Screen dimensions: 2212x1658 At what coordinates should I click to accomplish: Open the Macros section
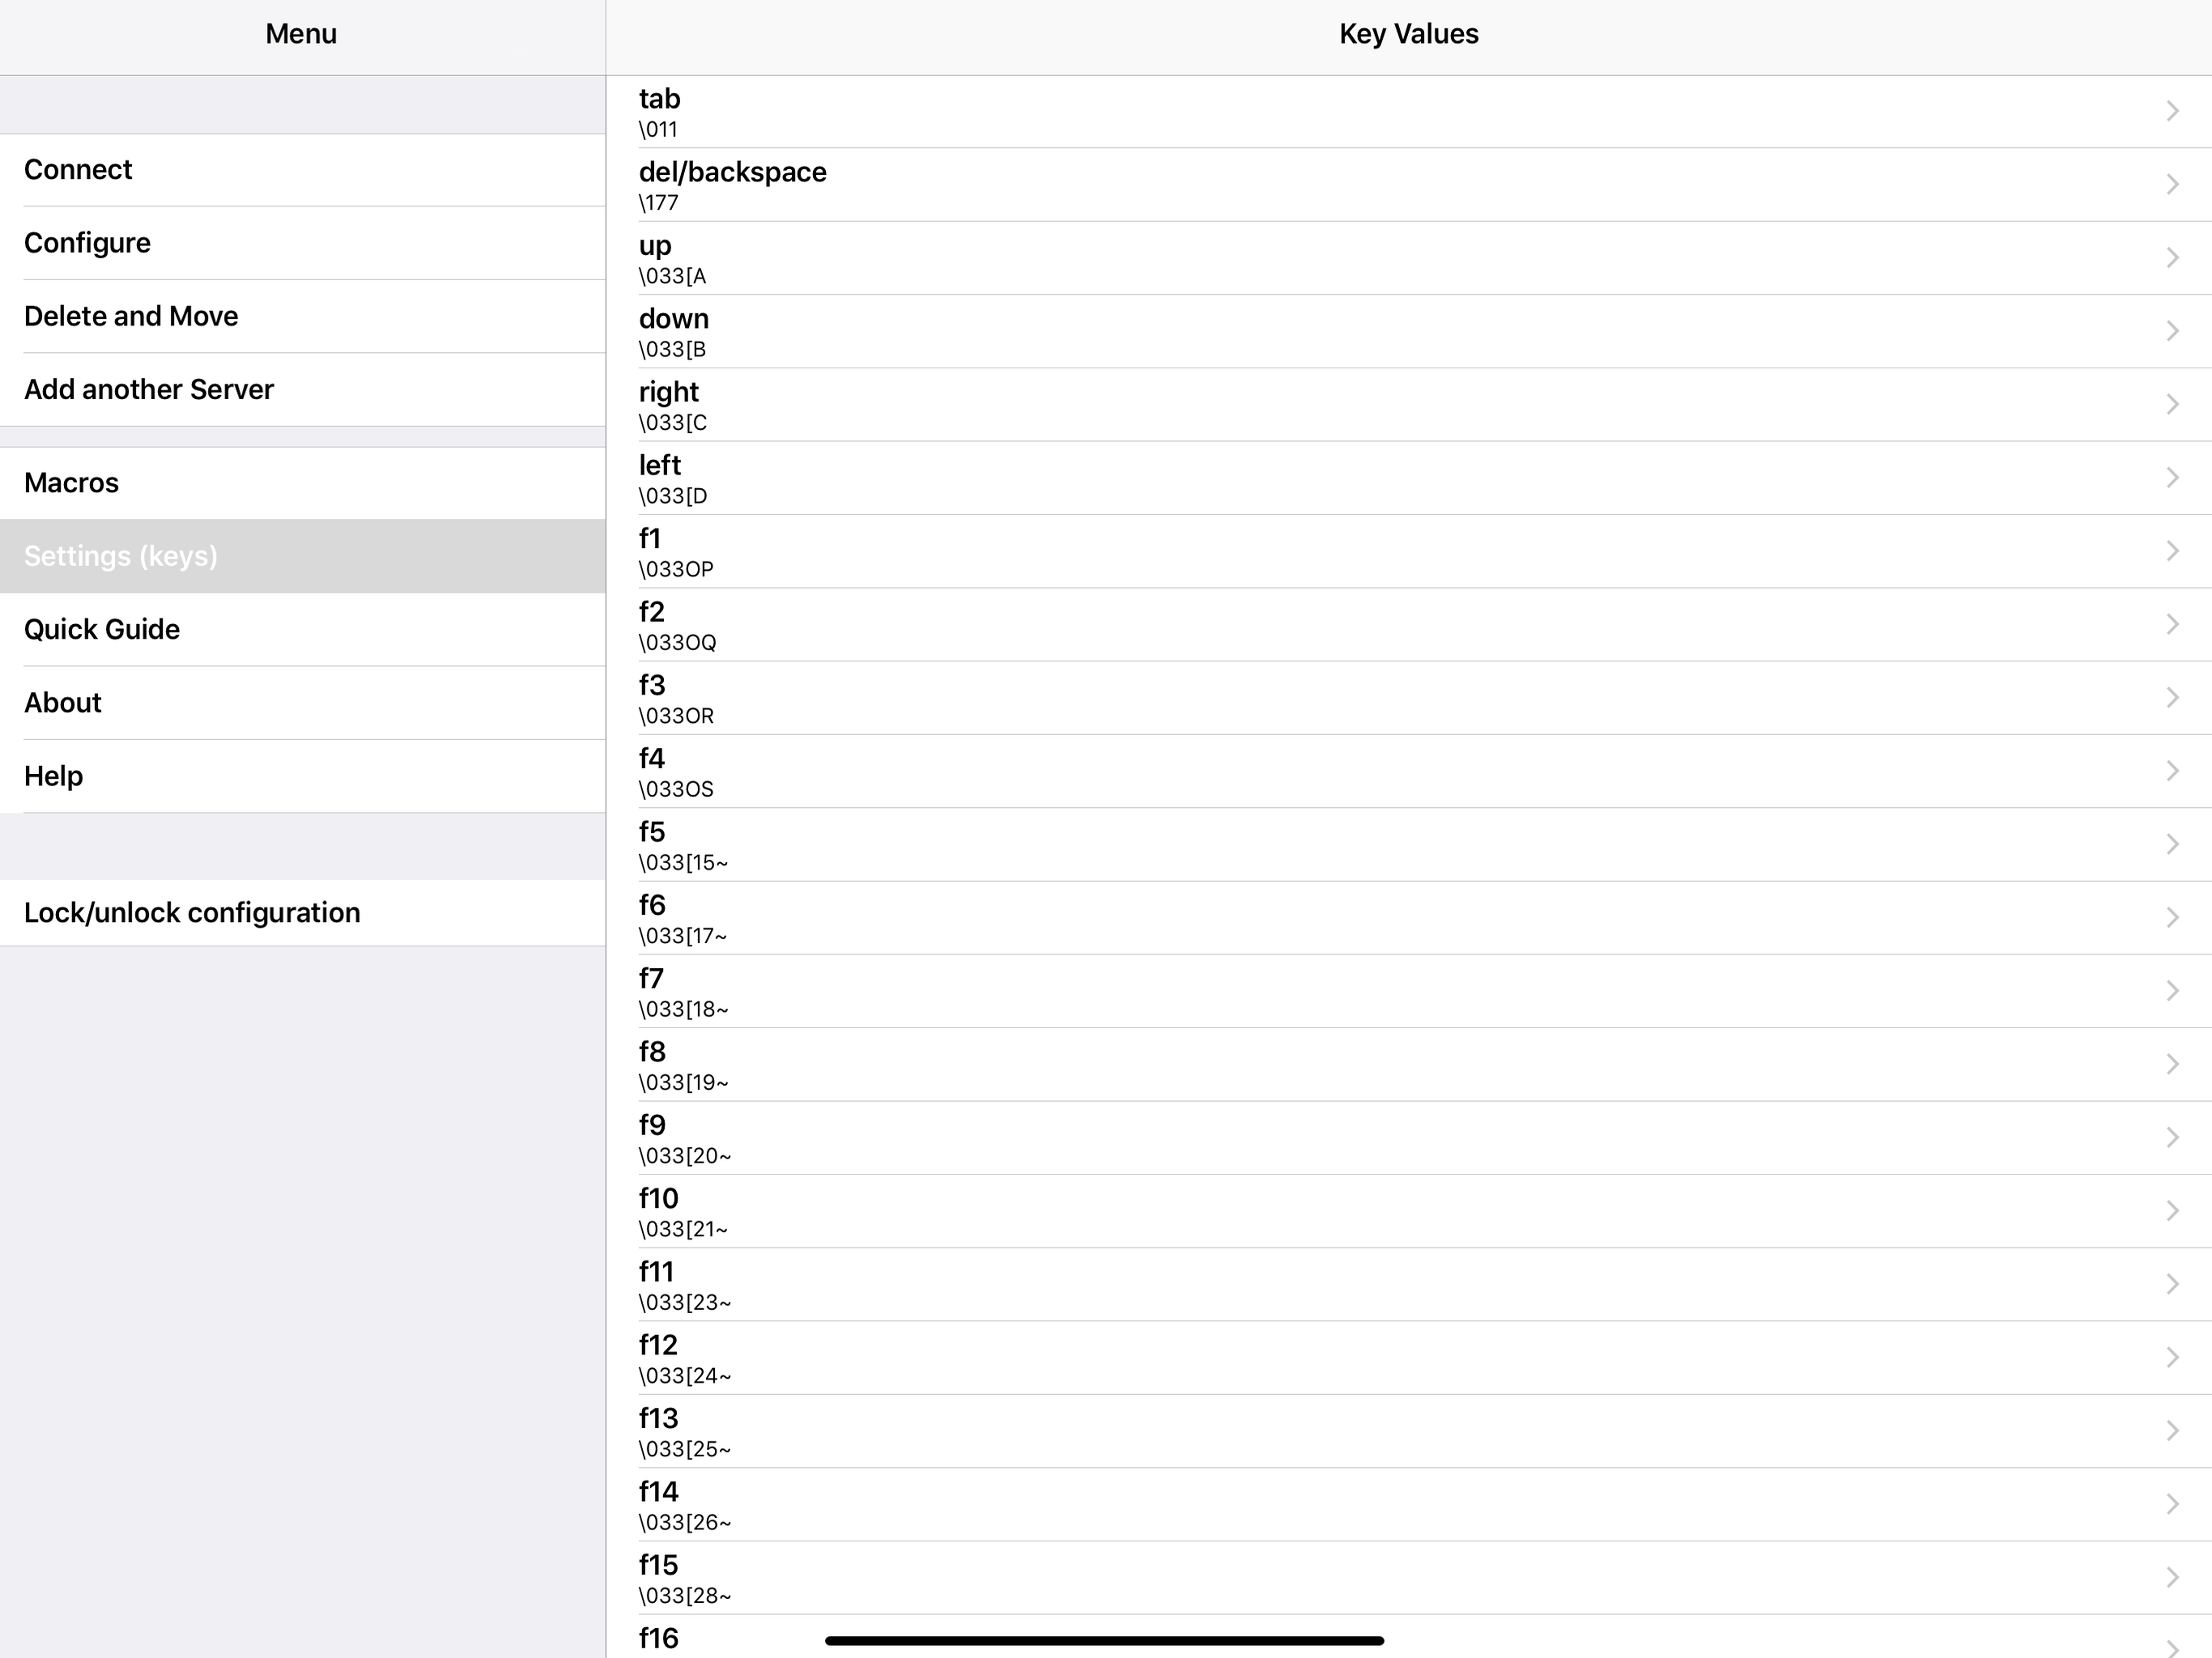pyautogui.click(x=71, y=483)
